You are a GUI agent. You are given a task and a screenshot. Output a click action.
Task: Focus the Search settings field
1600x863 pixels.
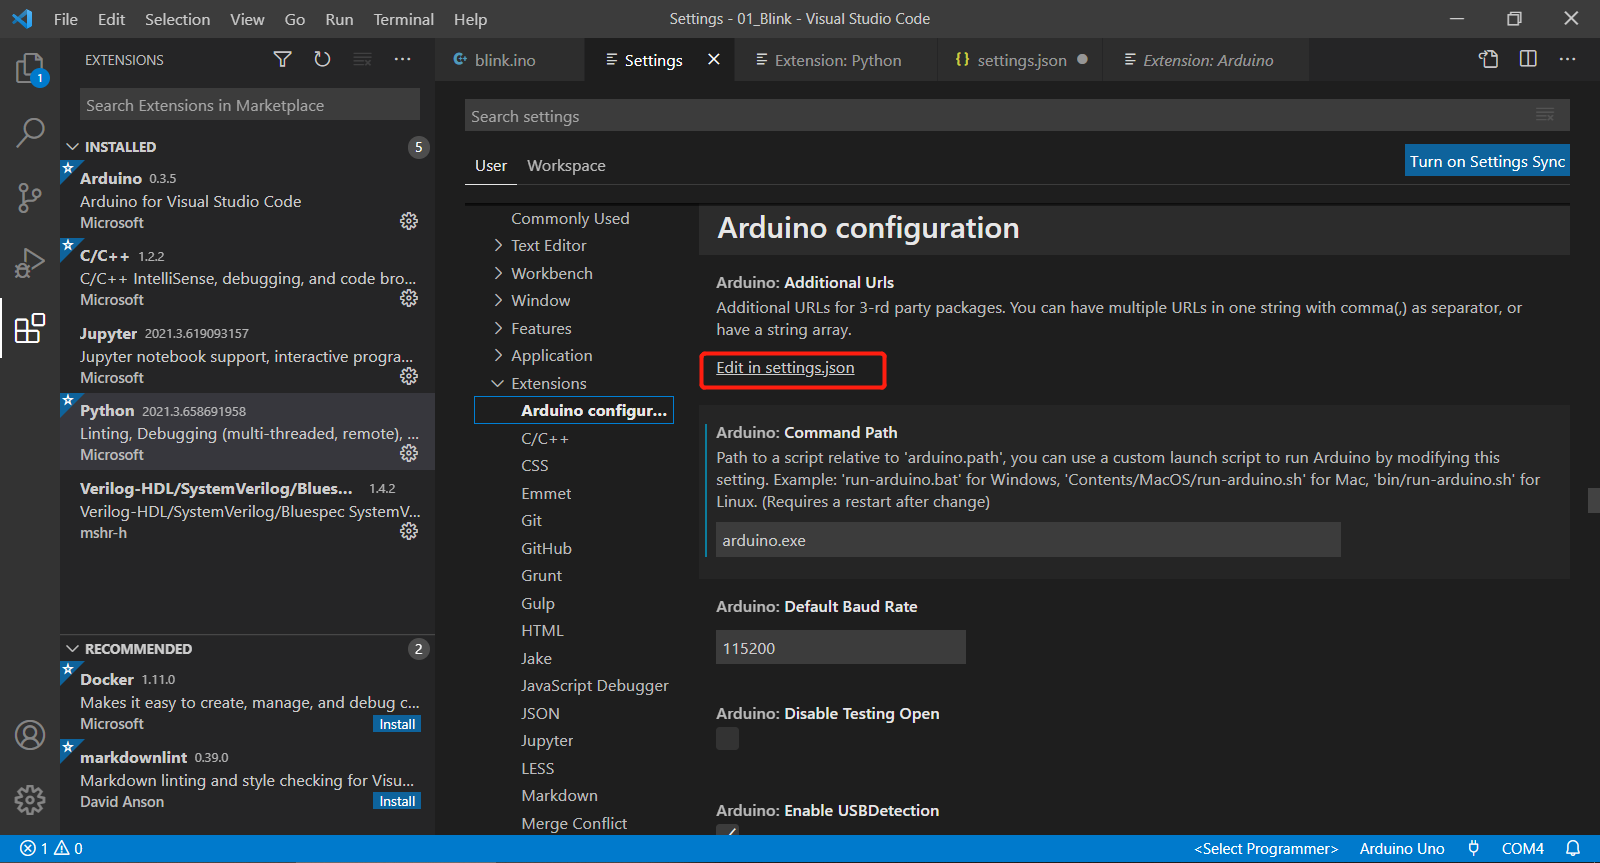pos(1017,115)
